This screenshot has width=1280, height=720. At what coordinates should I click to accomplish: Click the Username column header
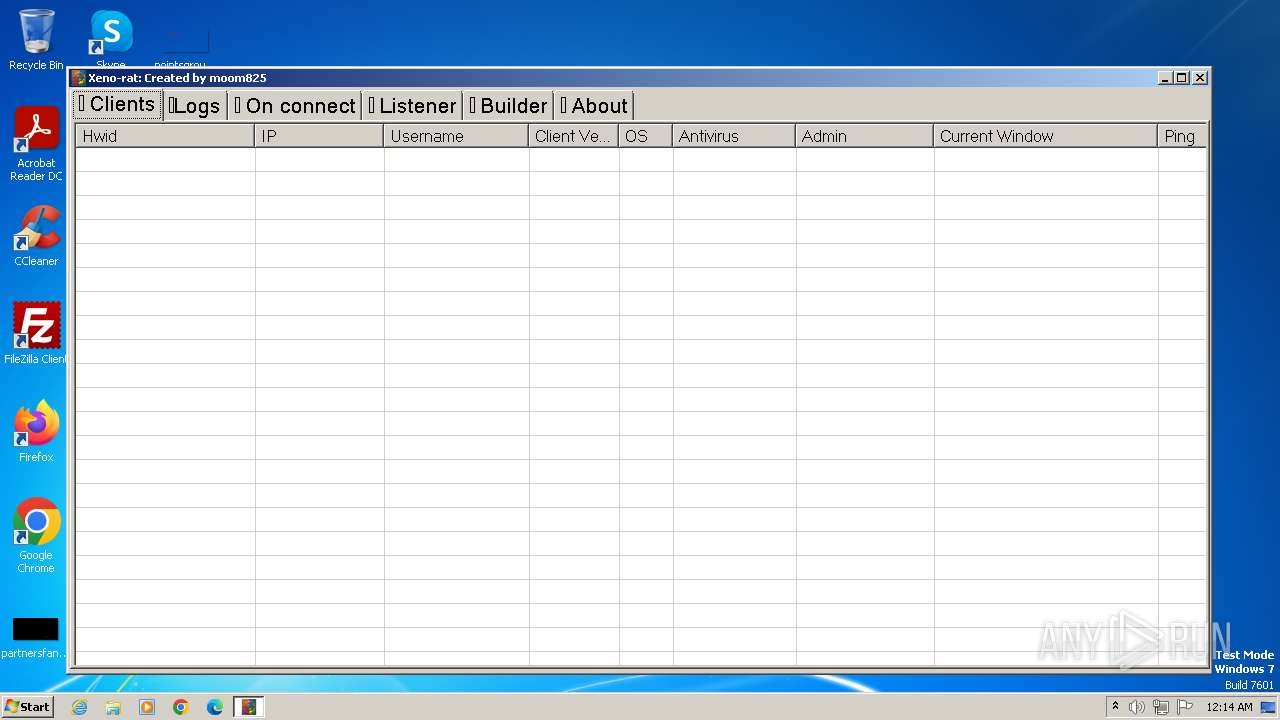pos(456,136)
